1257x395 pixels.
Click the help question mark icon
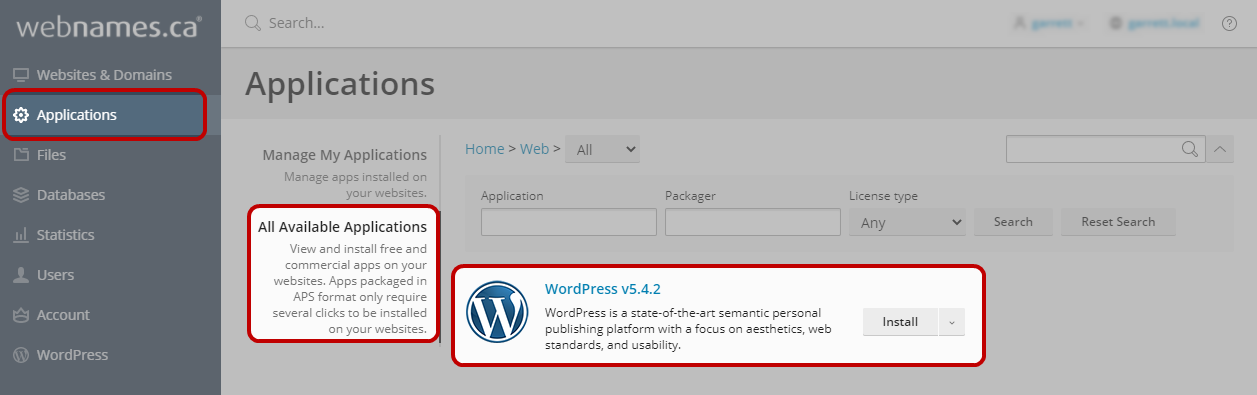click(1230, 23)
